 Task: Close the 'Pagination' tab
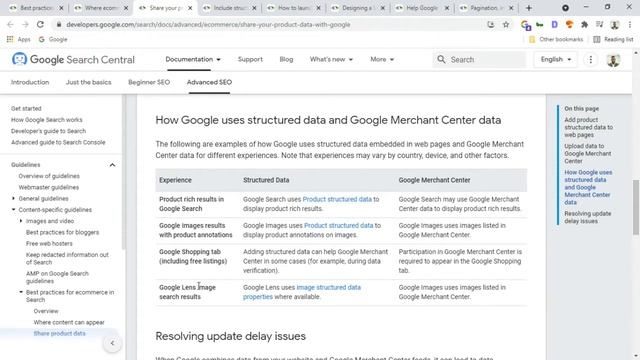pyautogui.click(x=511, y=8)
